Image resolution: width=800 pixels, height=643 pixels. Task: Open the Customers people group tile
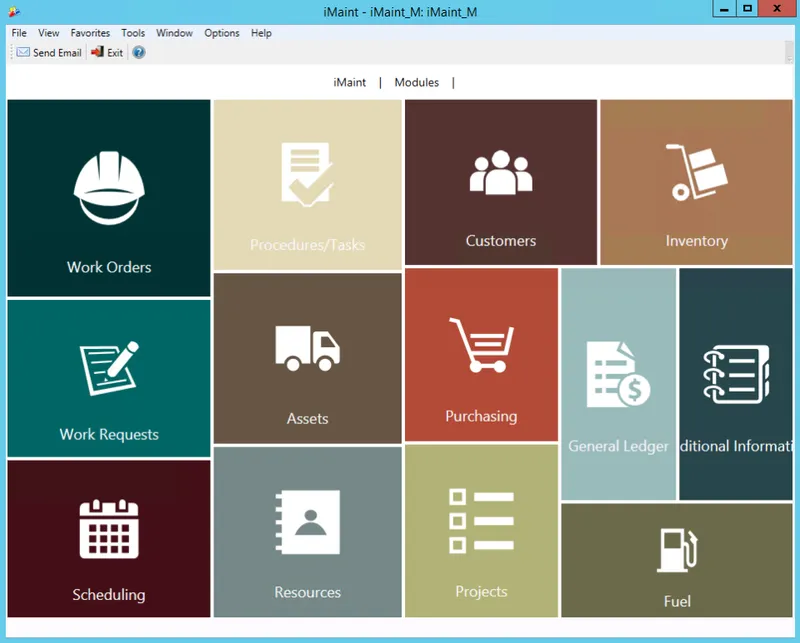[x=501, y=182]
